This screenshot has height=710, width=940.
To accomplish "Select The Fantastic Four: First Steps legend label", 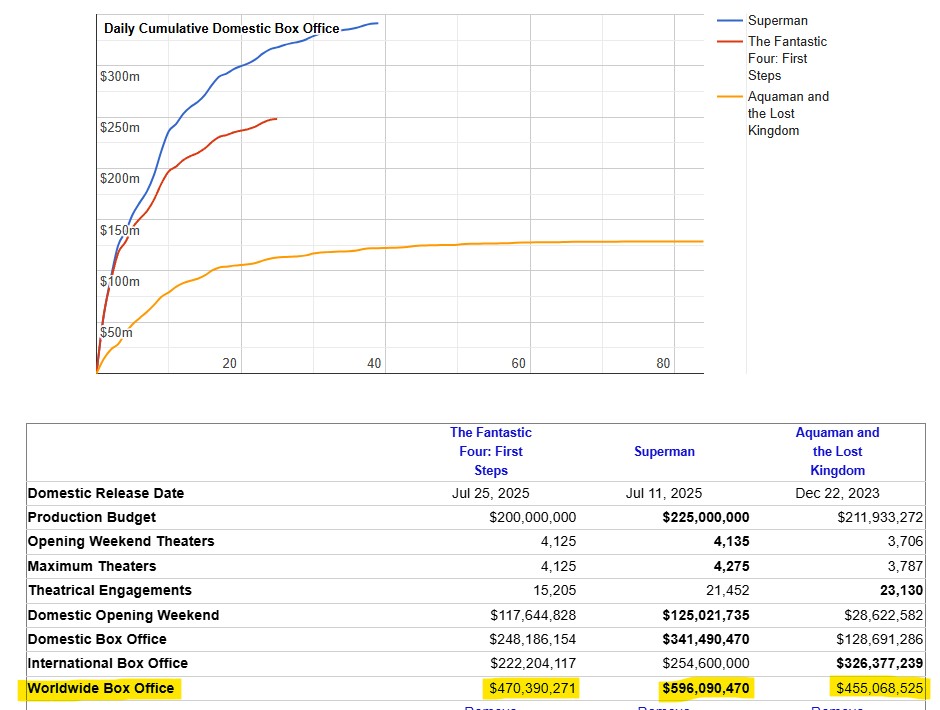I will click(787, 58).
